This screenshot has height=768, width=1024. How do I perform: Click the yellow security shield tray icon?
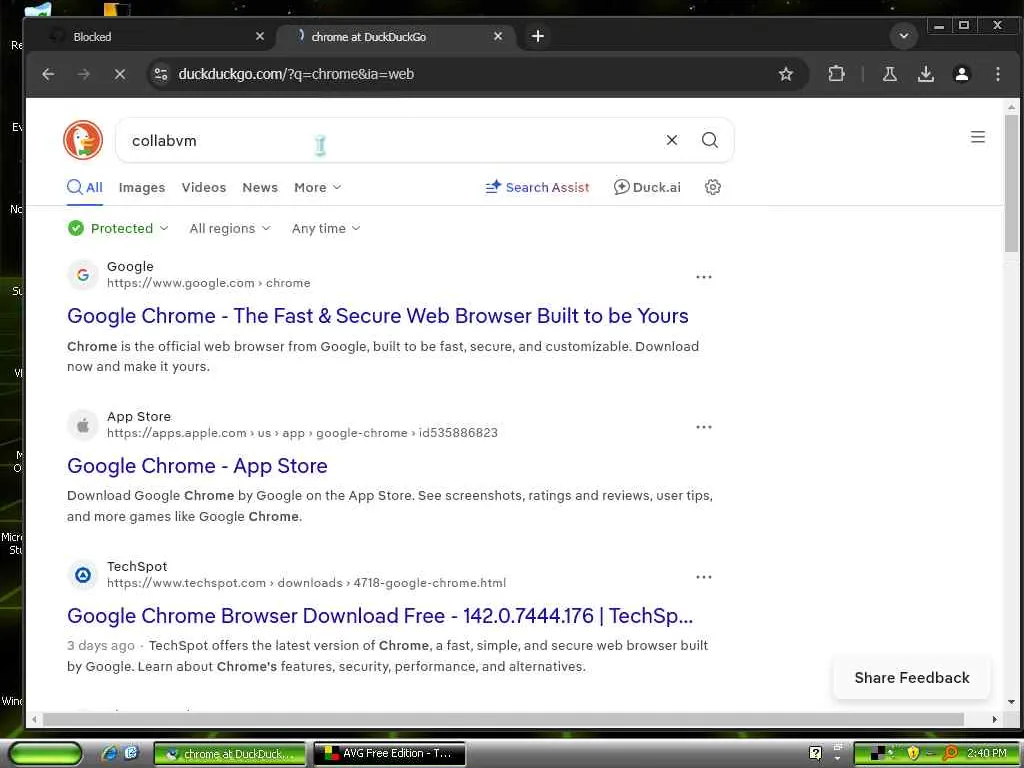pos(912,753)
